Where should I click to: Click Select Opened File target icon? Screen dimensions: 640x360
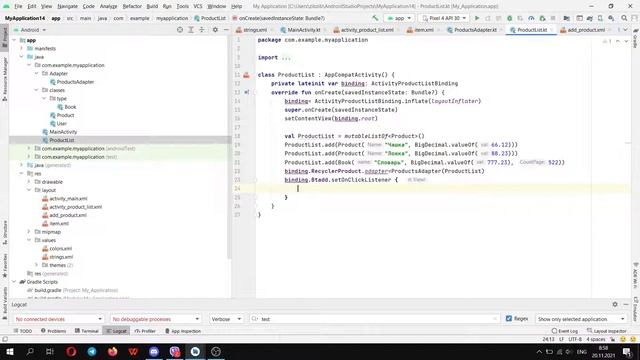coord(180,30)
